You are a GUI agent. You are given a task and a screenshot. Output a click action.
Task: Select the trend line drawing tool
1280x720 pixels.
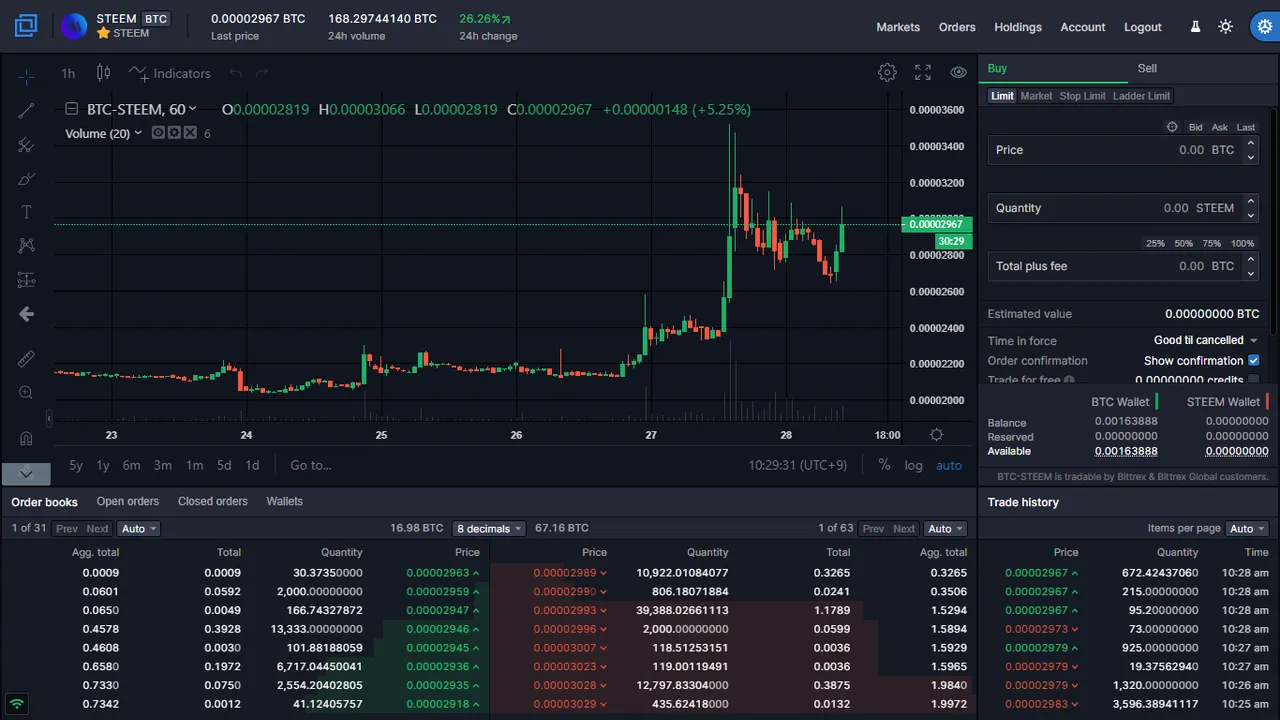pos(26,110)
